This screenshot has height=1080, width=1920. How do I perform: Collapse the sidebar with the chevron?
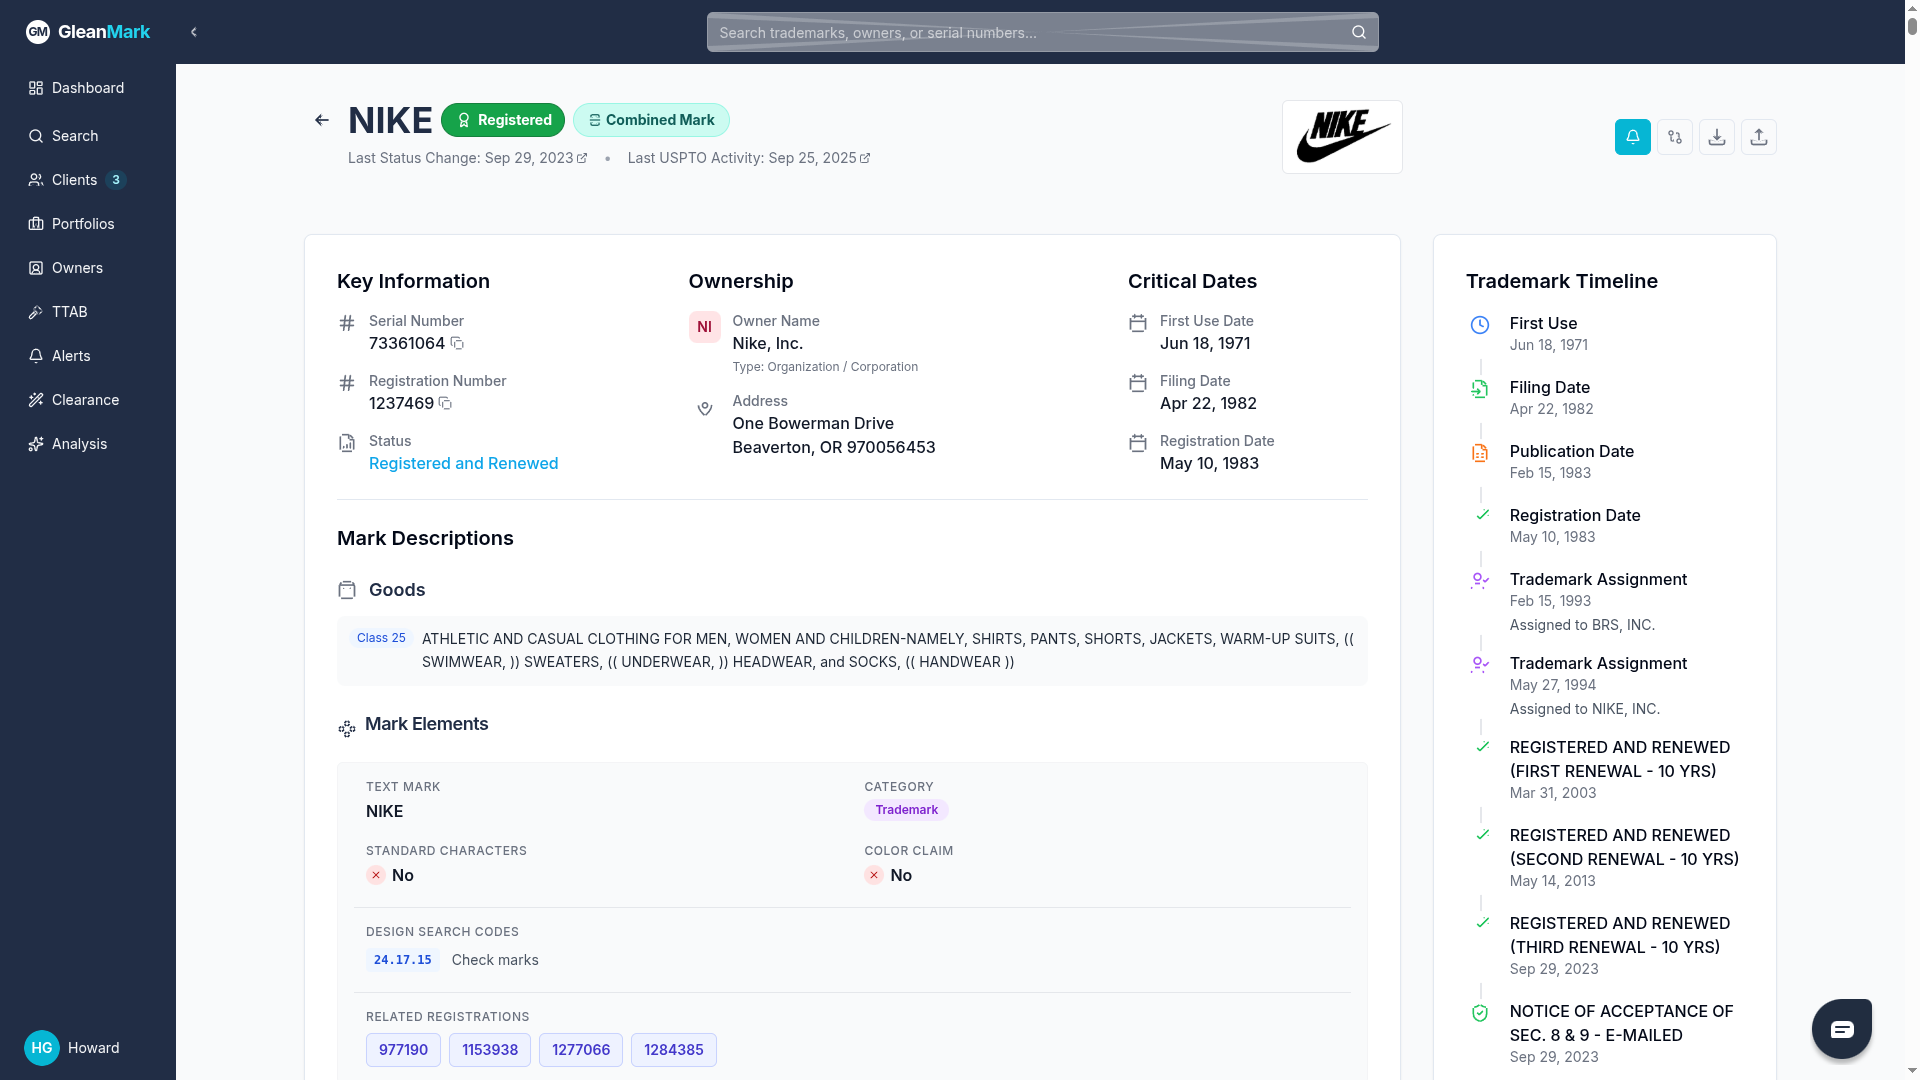[194, 32]
